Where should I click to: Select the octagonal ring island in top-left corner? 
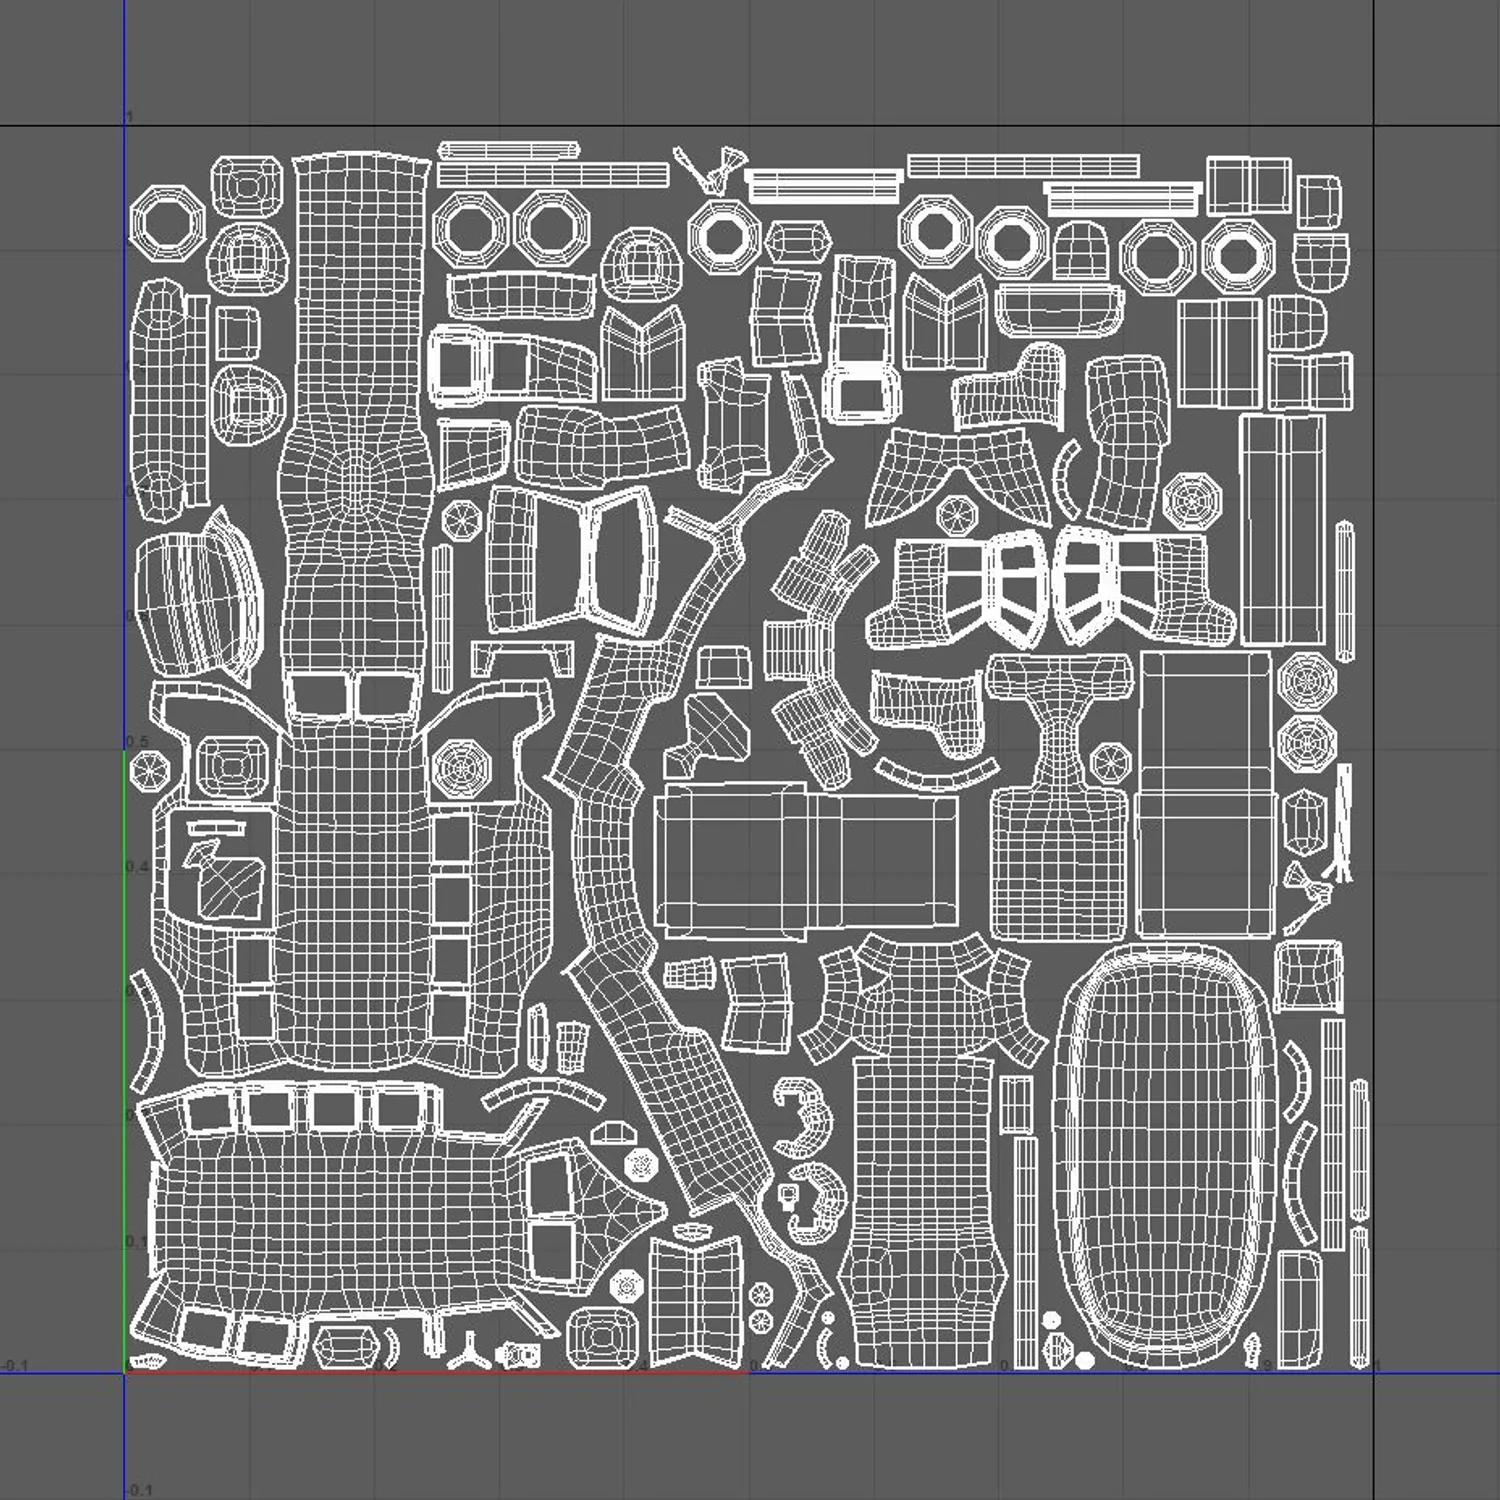pyautogui.click(x=167, y=222)
